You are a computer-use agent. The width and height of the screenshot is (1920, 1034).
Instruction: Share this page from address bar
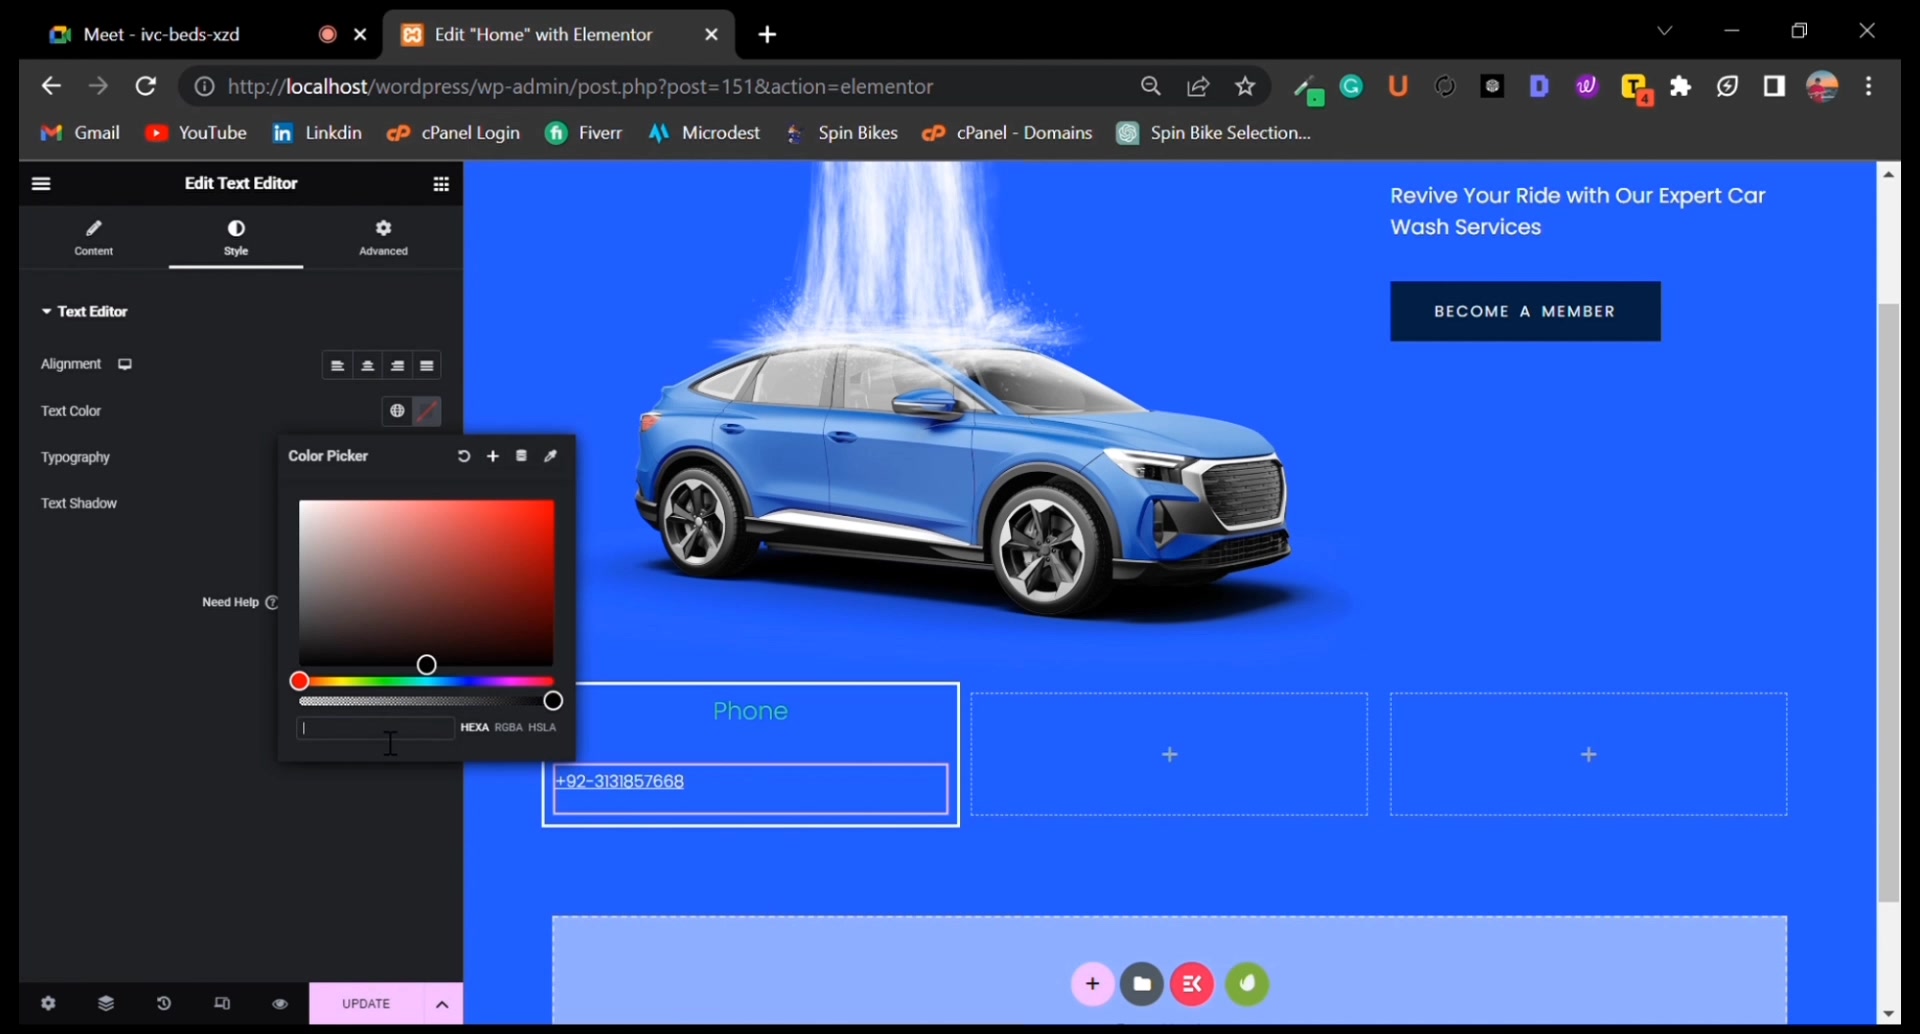point(1198,87)
